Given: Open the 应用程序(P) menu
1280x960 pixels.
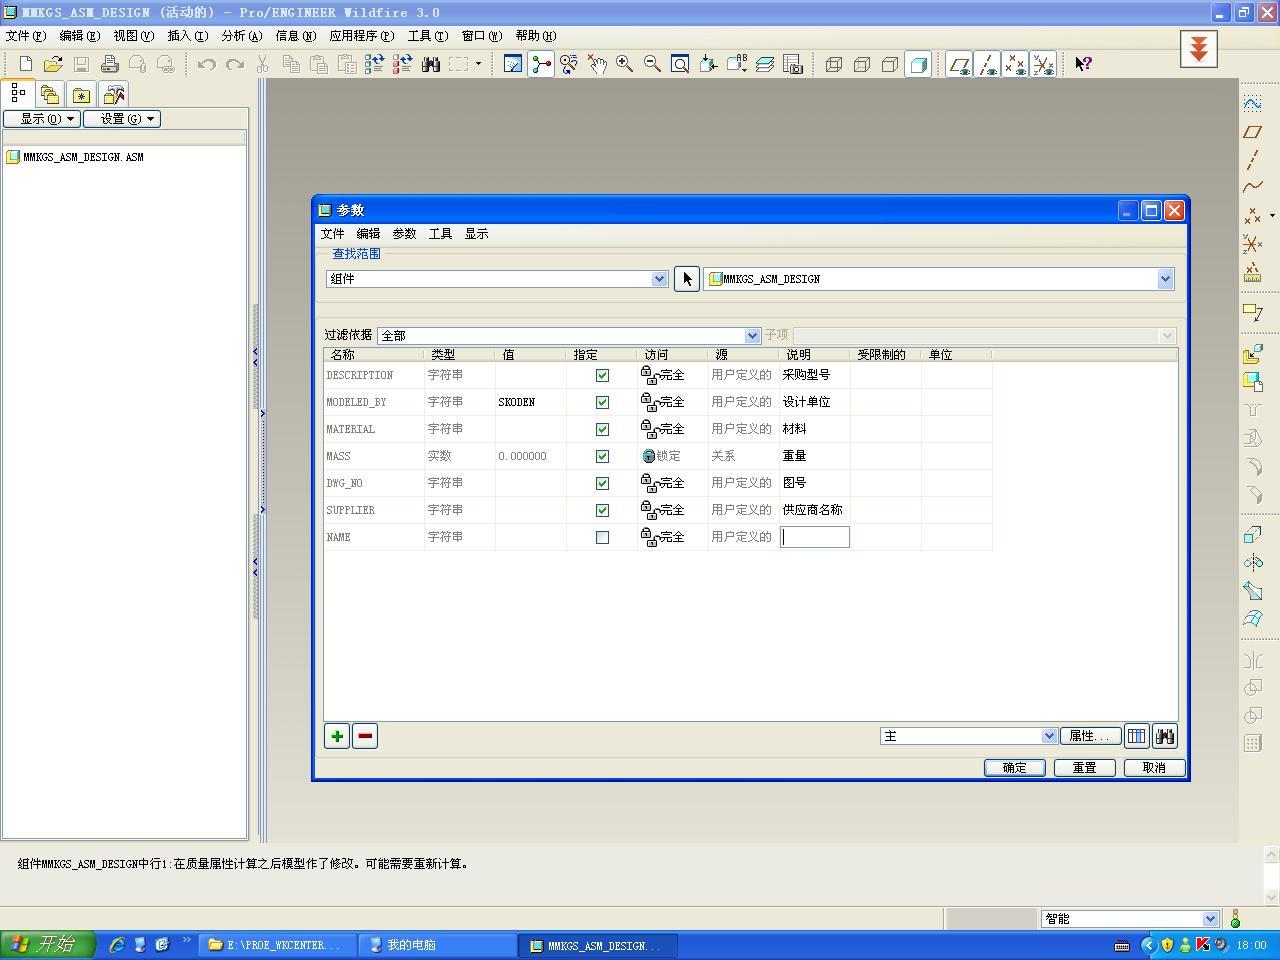Looking at the screenshot, I should pos(361,35).
